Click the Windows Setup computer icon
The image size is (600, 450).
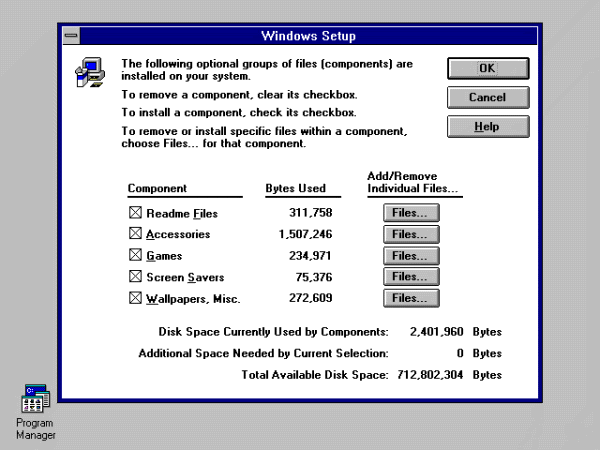click(90, 72)
